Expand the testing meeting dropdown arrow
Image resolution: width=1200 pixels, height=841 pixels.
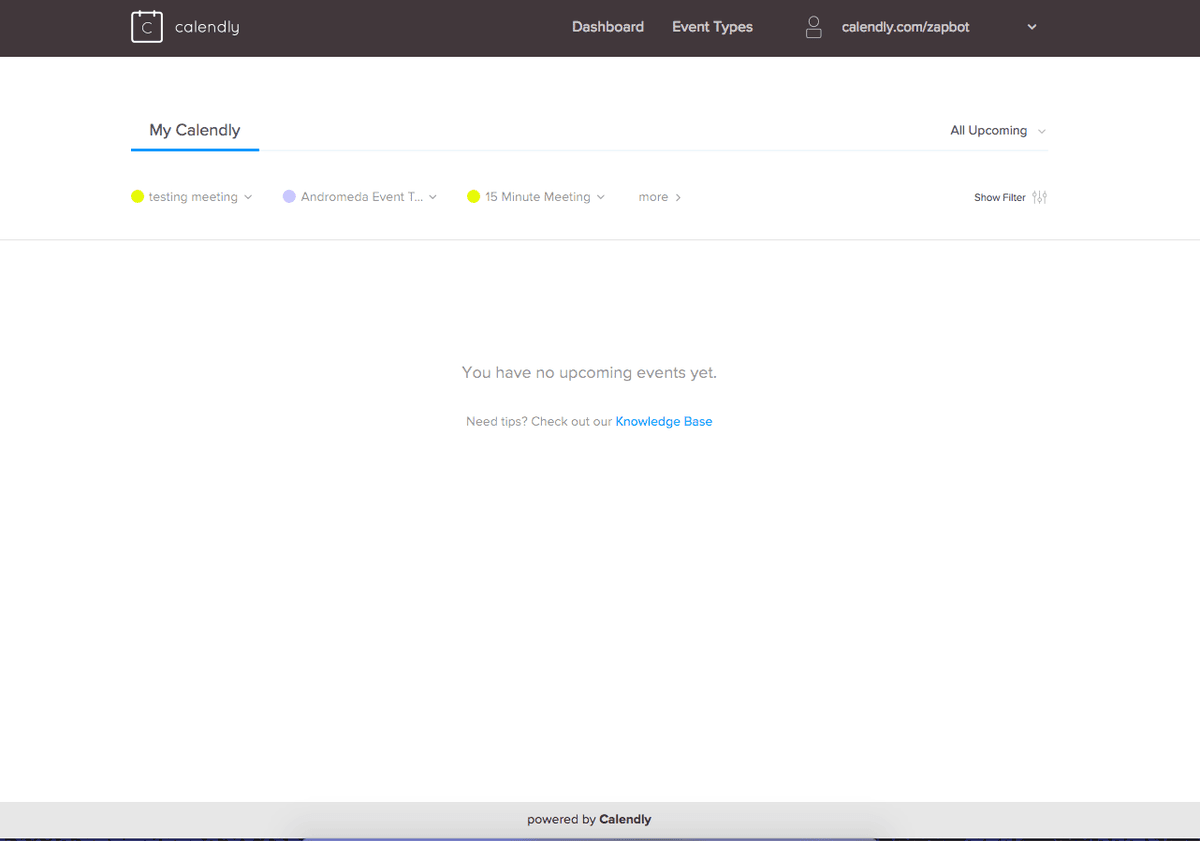248,197
